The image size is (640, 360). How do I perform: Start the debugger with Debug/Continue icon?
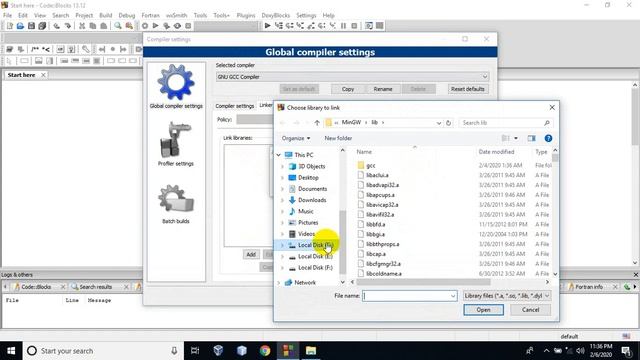tap(267, 26)
